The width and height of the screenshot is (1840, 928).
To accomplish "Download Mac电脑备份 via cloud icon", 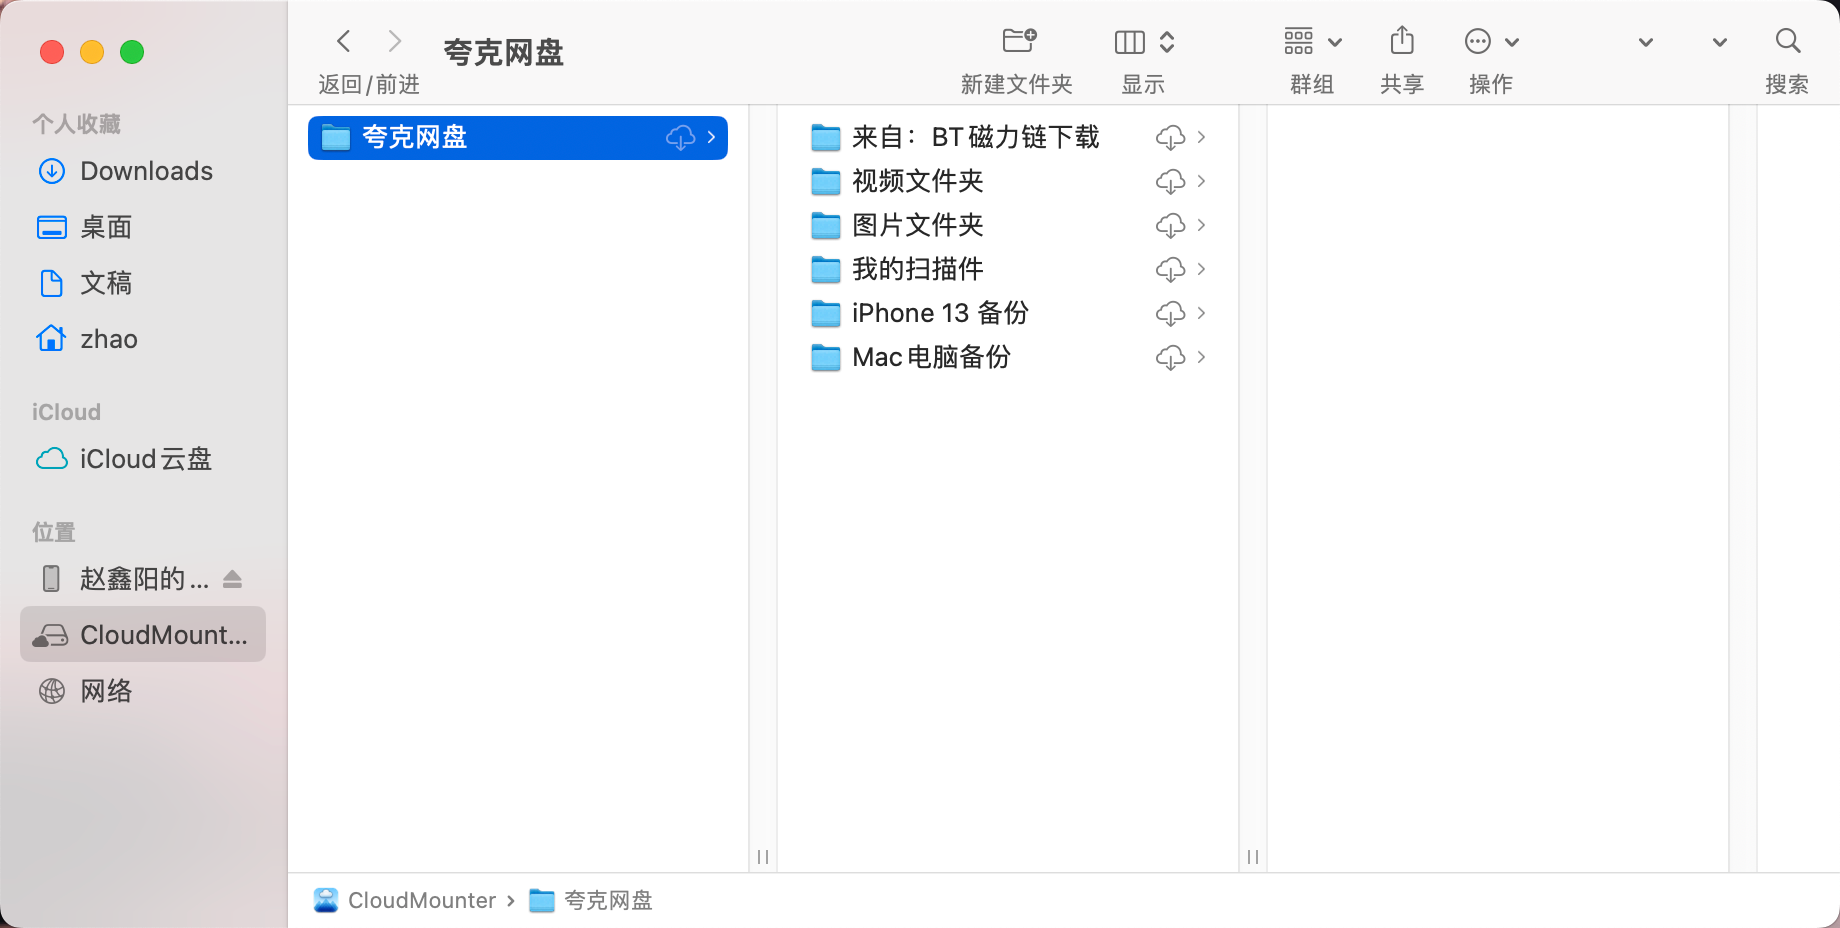I will coord(1171,358).
